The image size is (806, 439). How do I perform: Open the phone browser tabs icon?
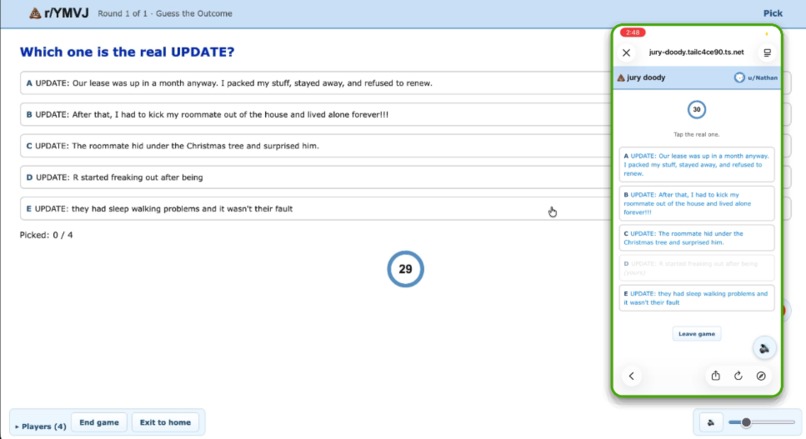(x=767, y=52)
